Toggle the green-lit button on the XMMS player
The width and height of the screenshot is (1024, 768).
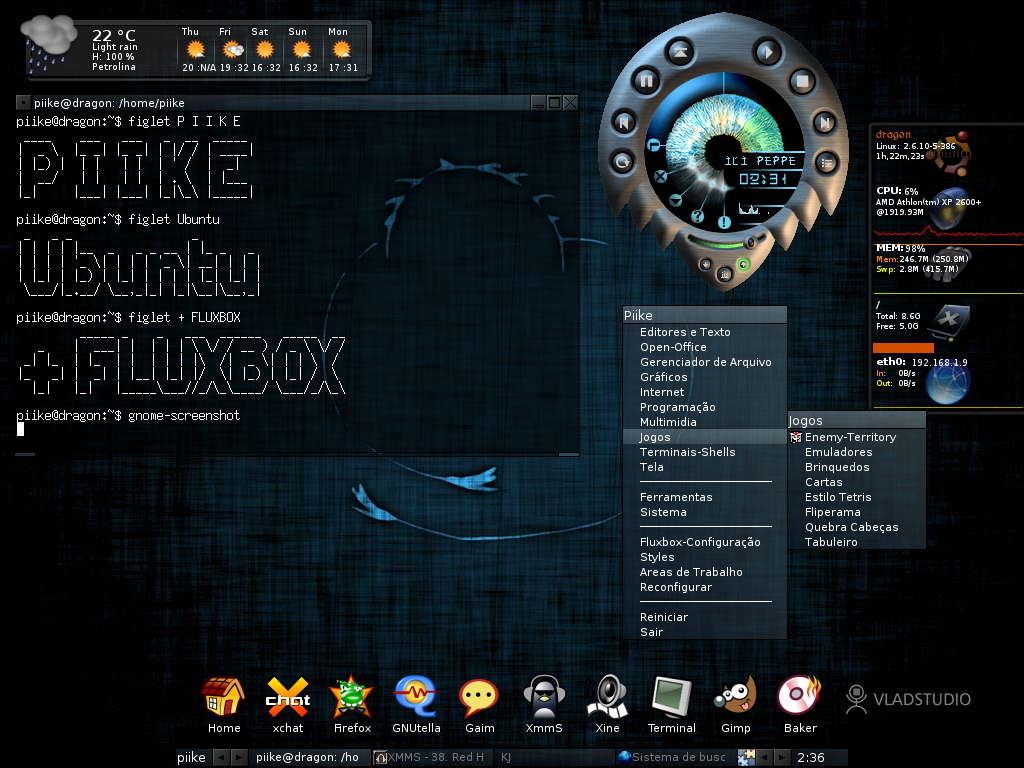tap(743, 264)
